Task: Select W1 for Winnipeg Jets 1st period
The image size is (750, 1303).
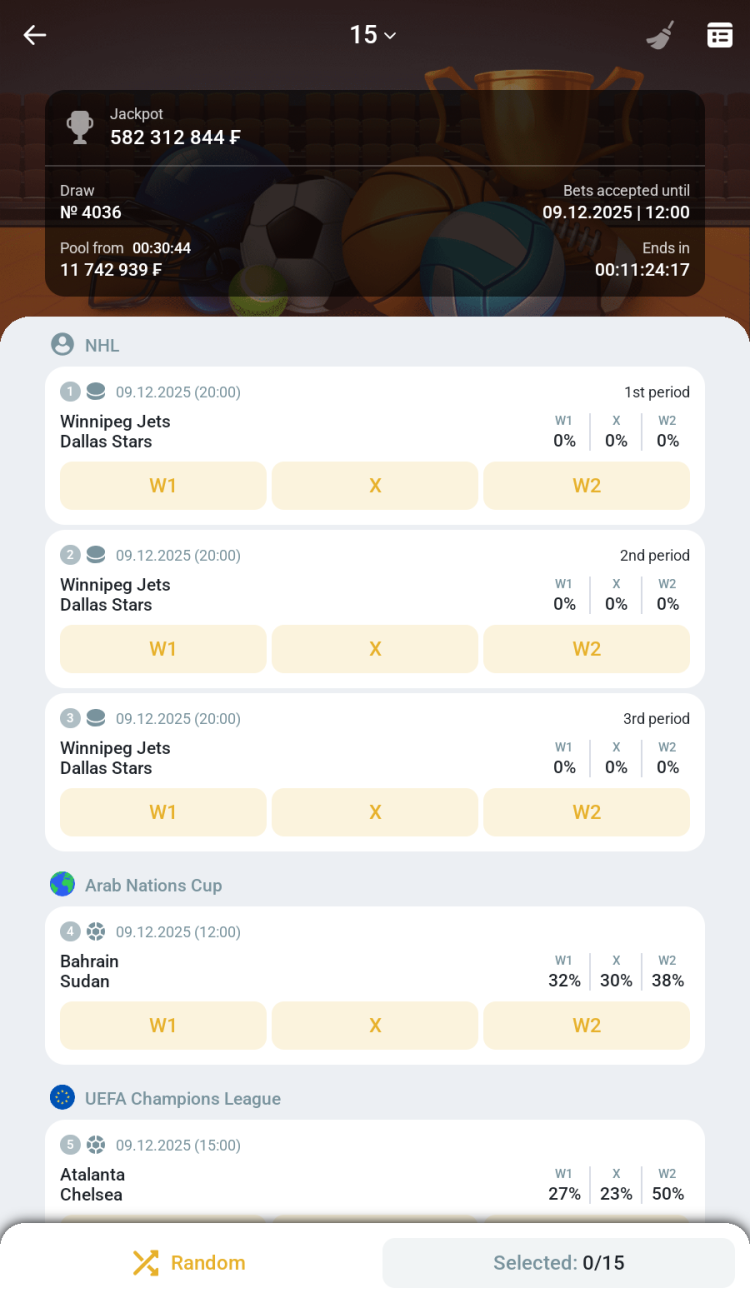Action: [x=163, y=486]
